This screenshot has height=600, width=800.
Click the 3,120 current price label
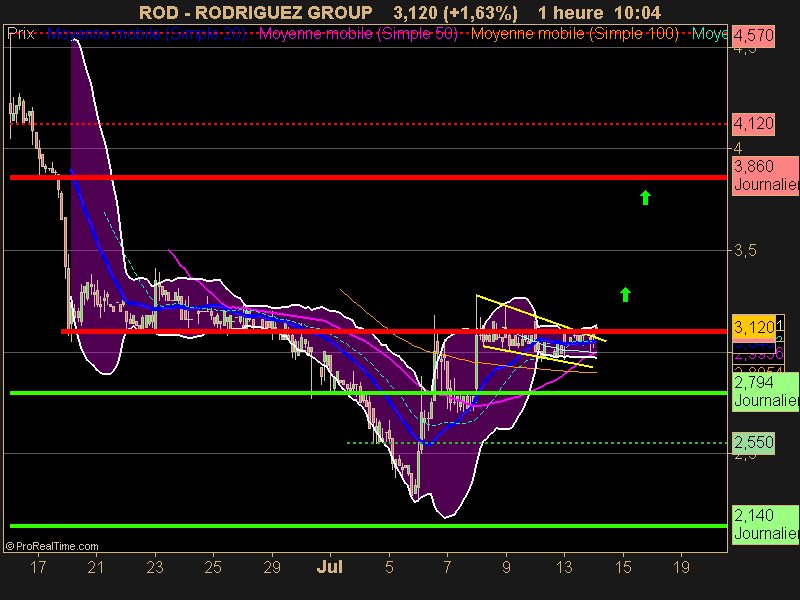tap(754, 327)
